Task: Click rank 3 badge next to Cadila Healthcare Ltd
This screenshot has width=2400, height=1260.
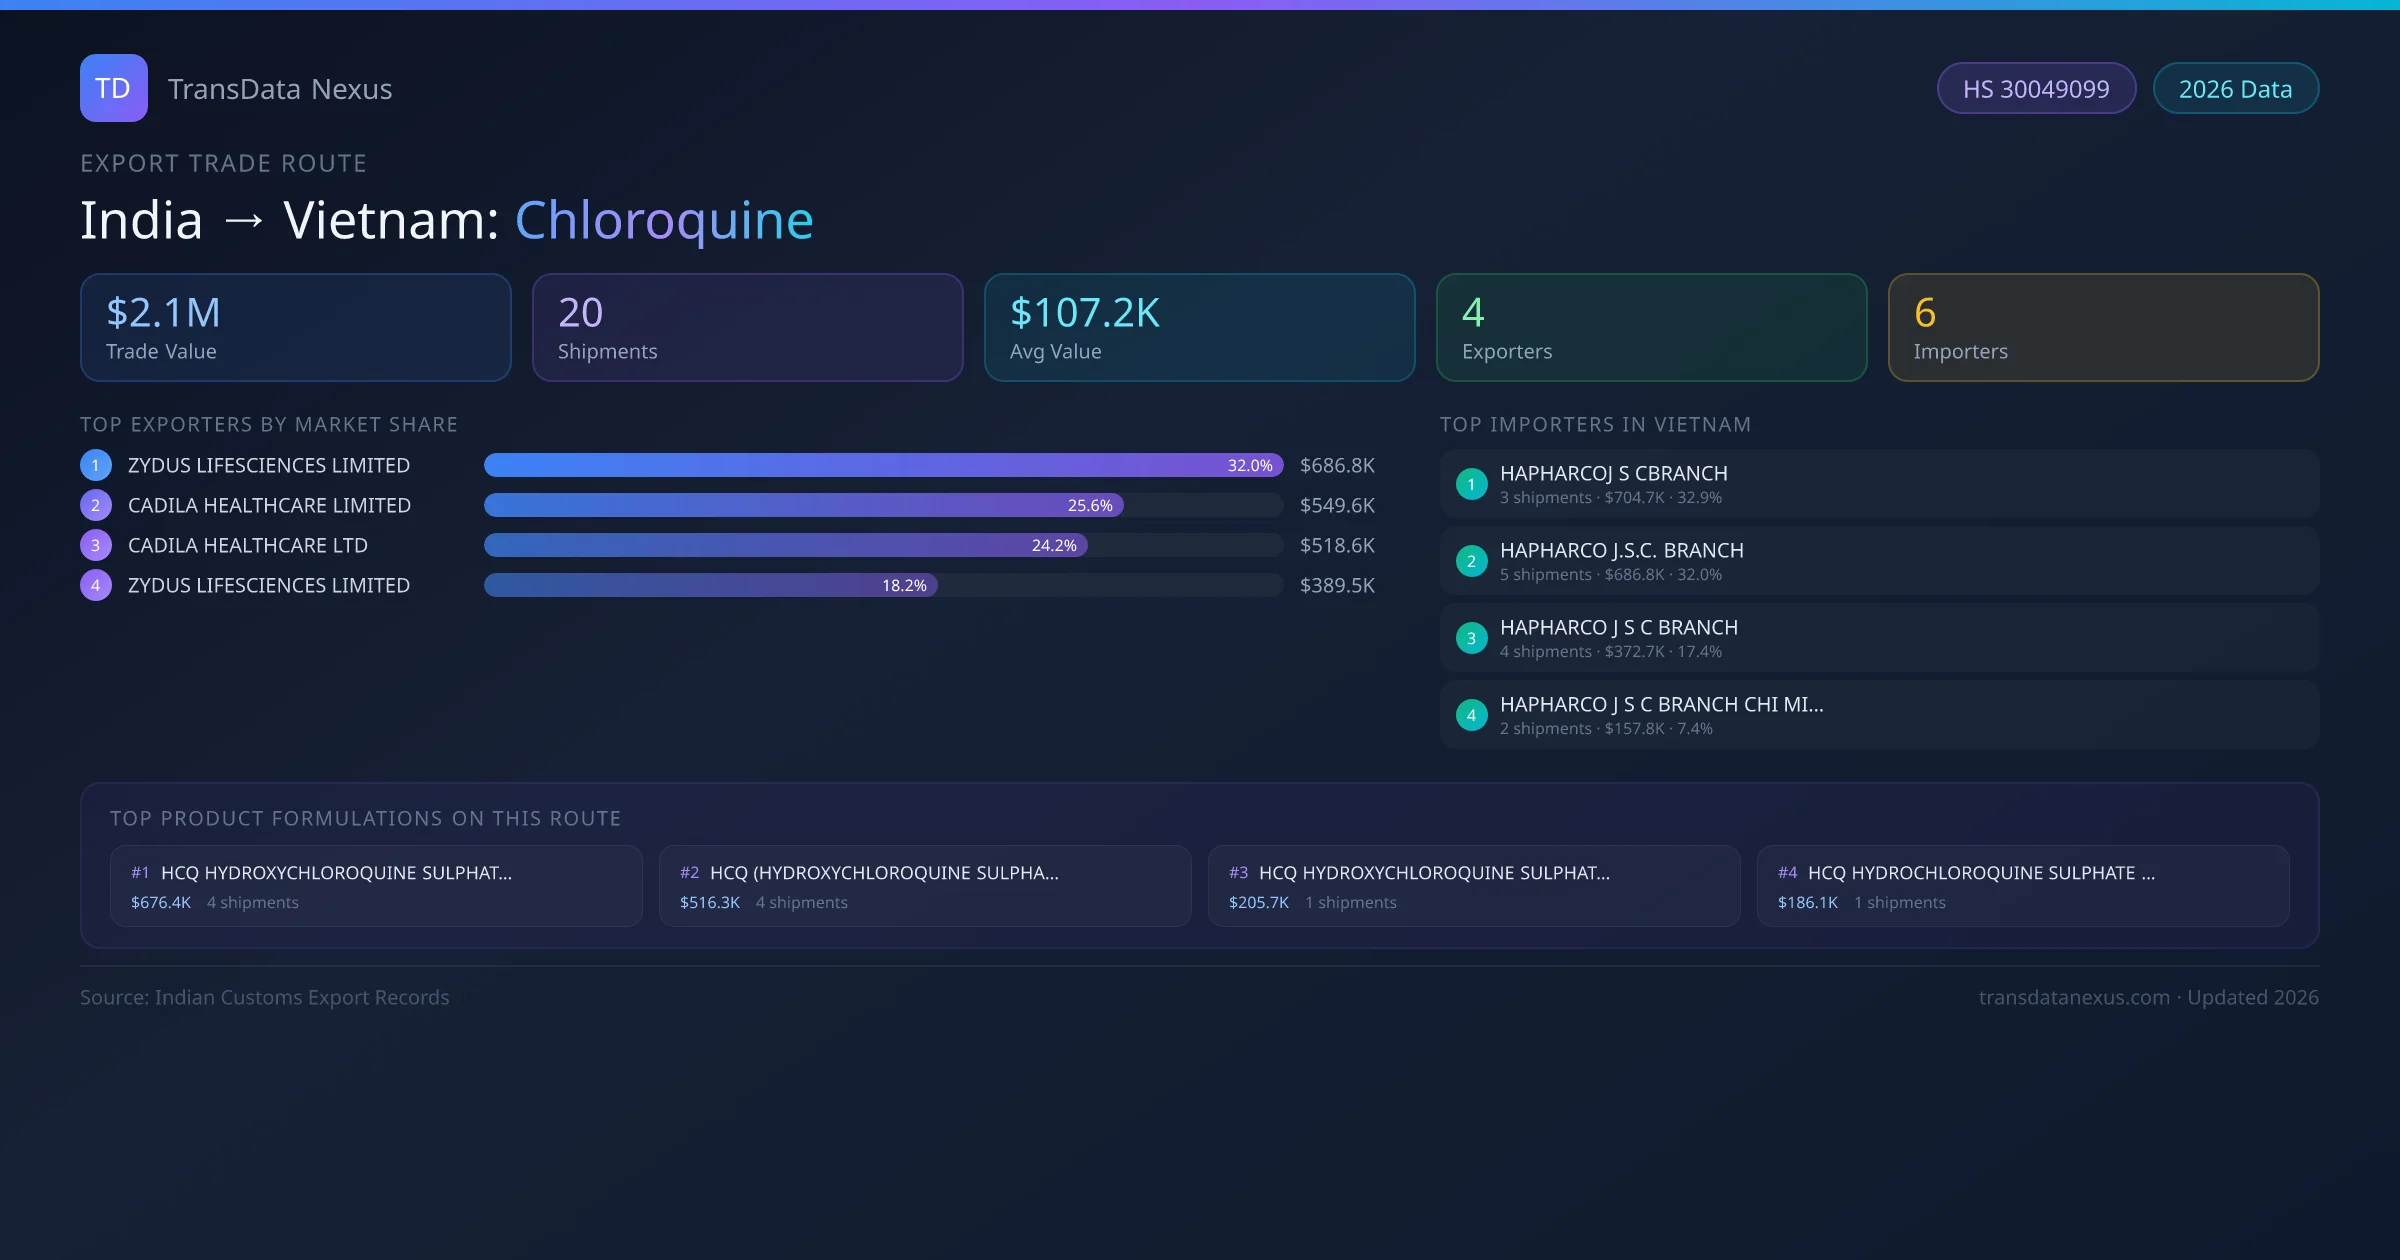Action: pos(95,545)
